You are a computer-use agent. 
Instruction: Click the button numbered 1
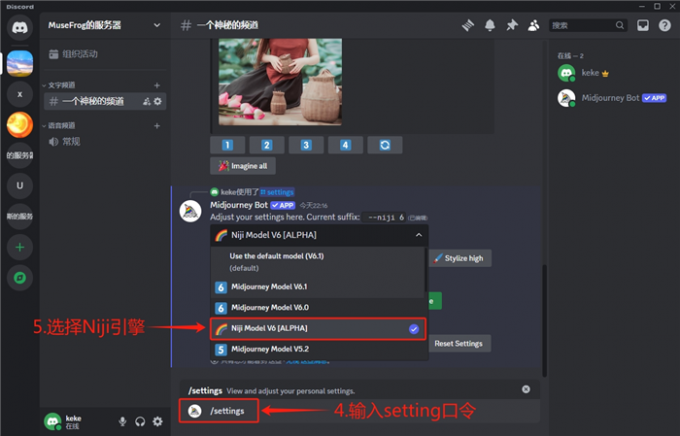228,145
